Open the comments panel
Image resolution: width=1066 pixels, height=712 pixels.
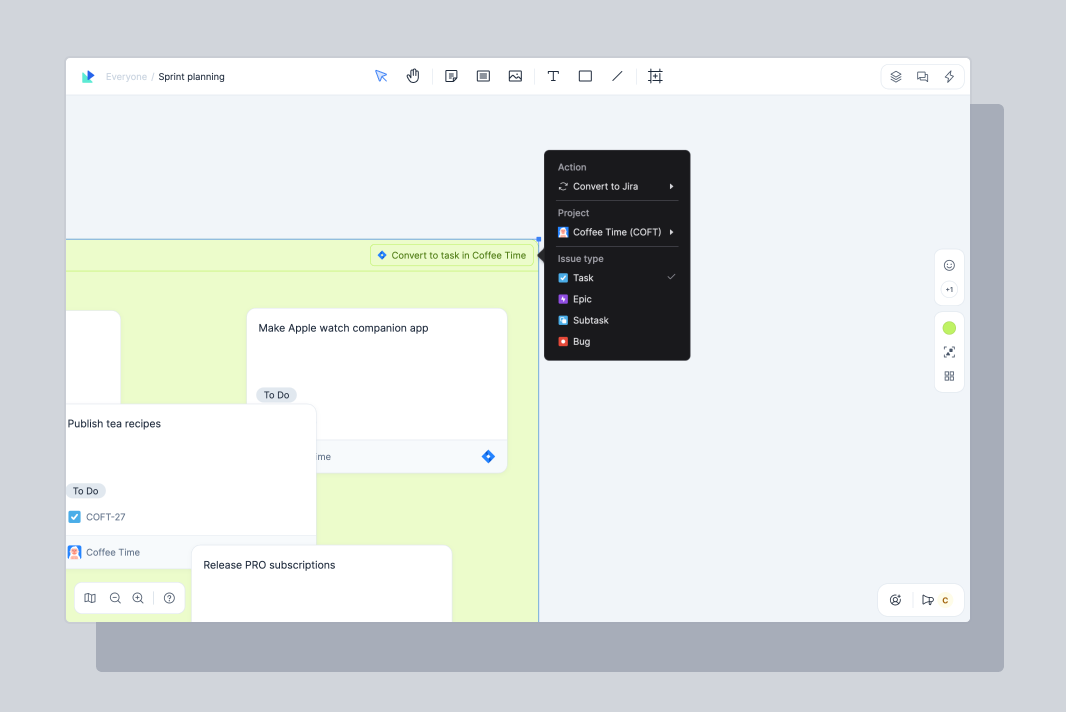tap(922, 76)
